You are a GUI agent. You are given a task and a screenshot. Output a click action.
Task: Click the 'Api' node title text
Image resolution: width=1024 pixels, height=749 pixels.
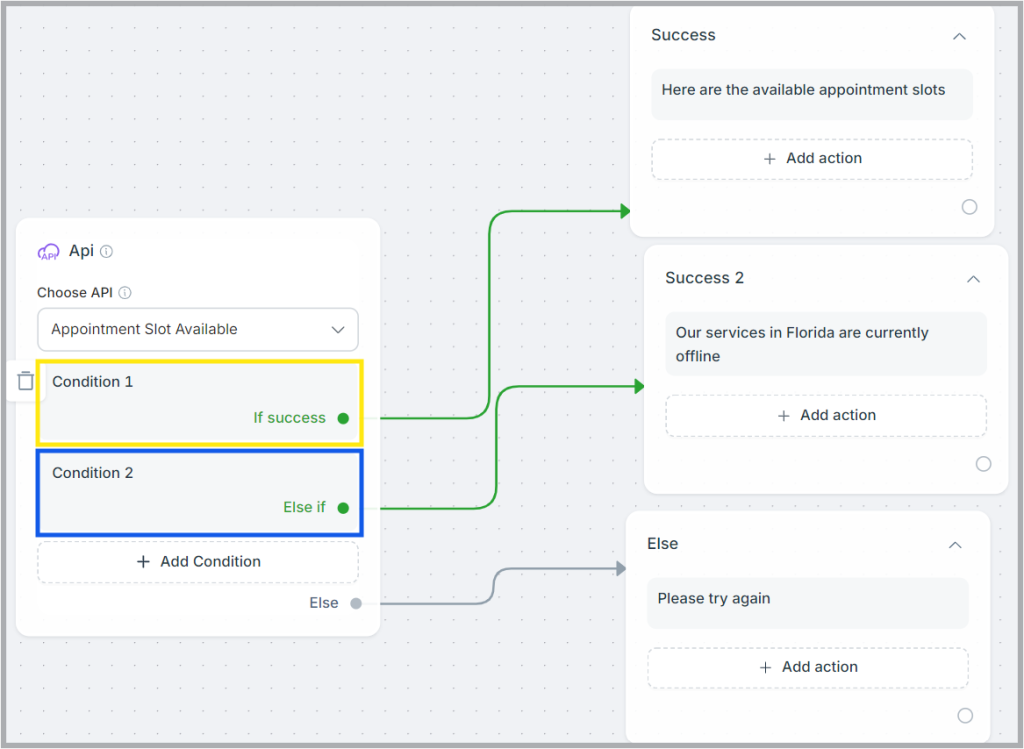click(x=81, y=251)
